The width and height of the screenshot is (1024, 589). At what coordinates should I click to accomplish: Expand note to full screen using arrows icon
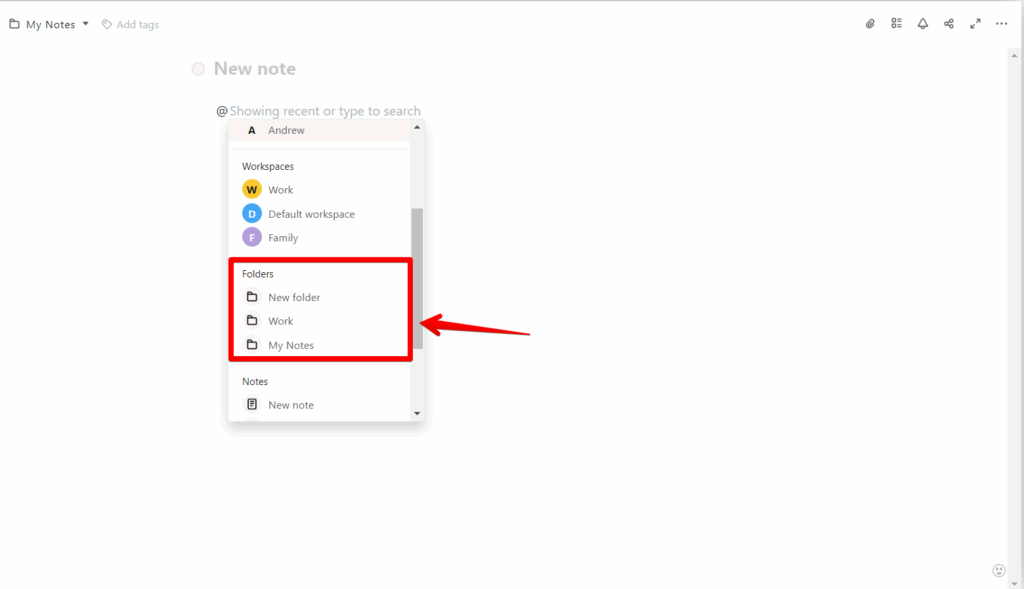click(975, 24)
